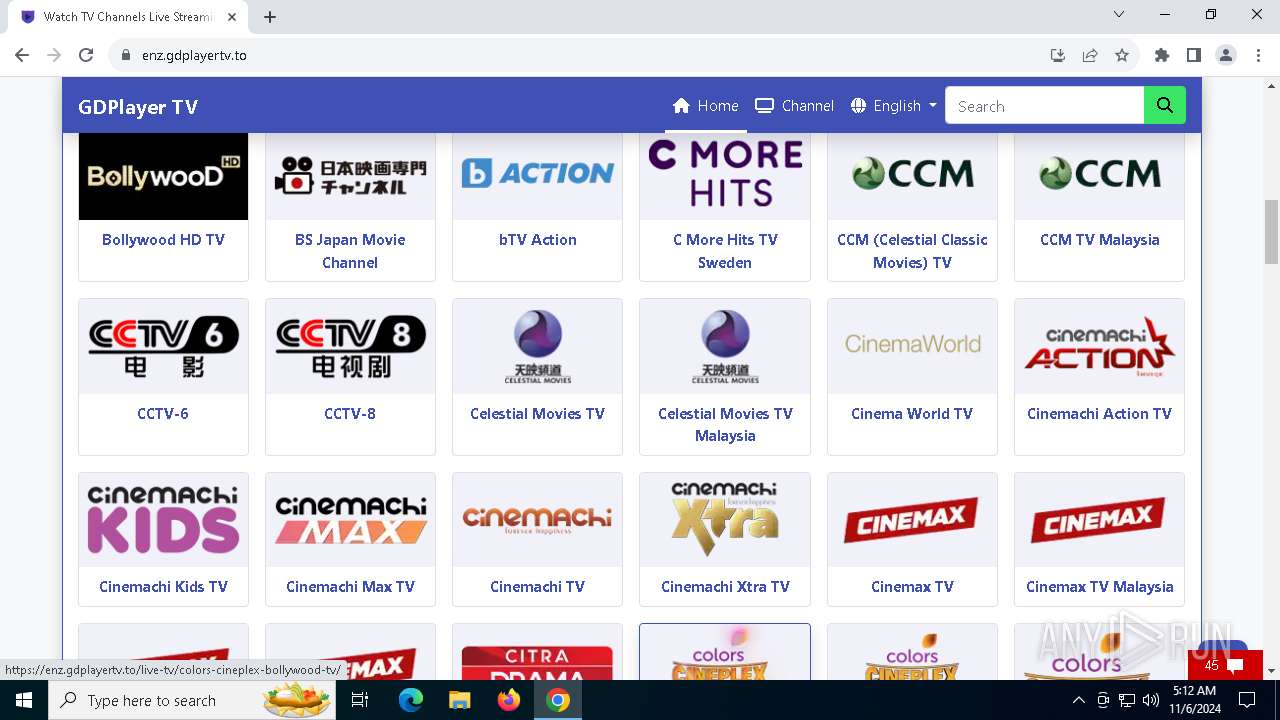Click the green search magnifier button
1280x720 pixels.
point(1164,105)
